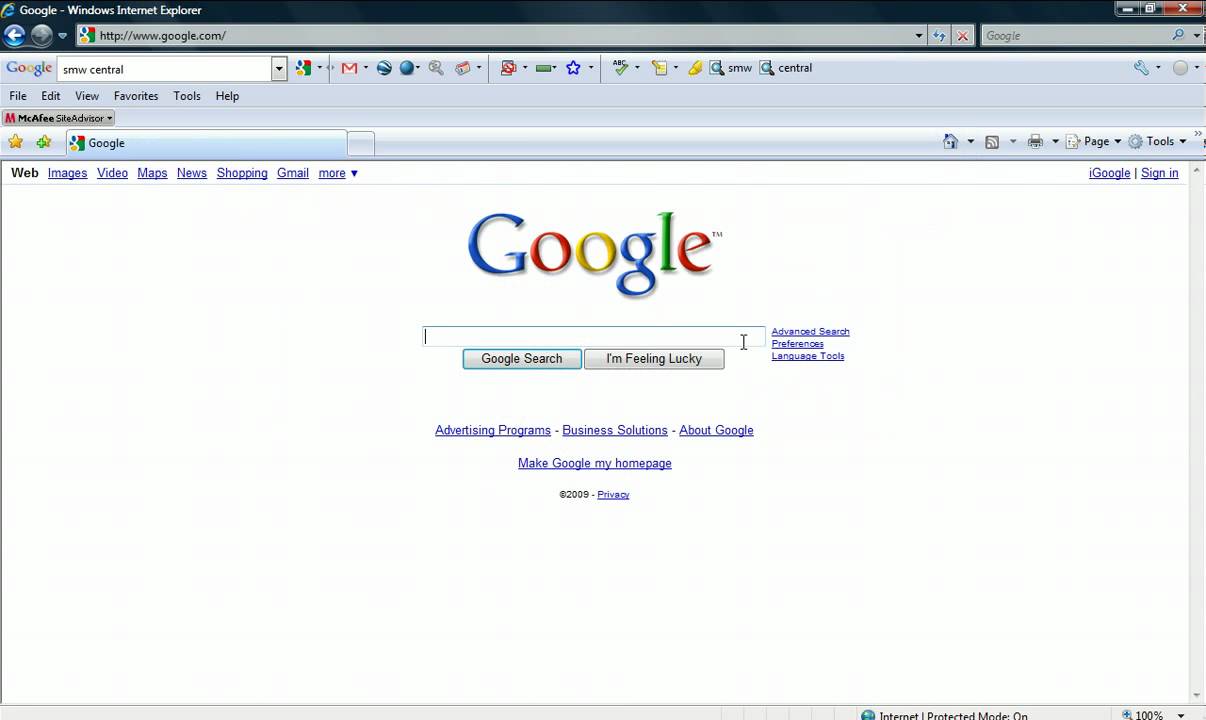Click the magnifier icon in the search box
Viewport: 1206px width, 720px height.
(x=1179, y=35)
